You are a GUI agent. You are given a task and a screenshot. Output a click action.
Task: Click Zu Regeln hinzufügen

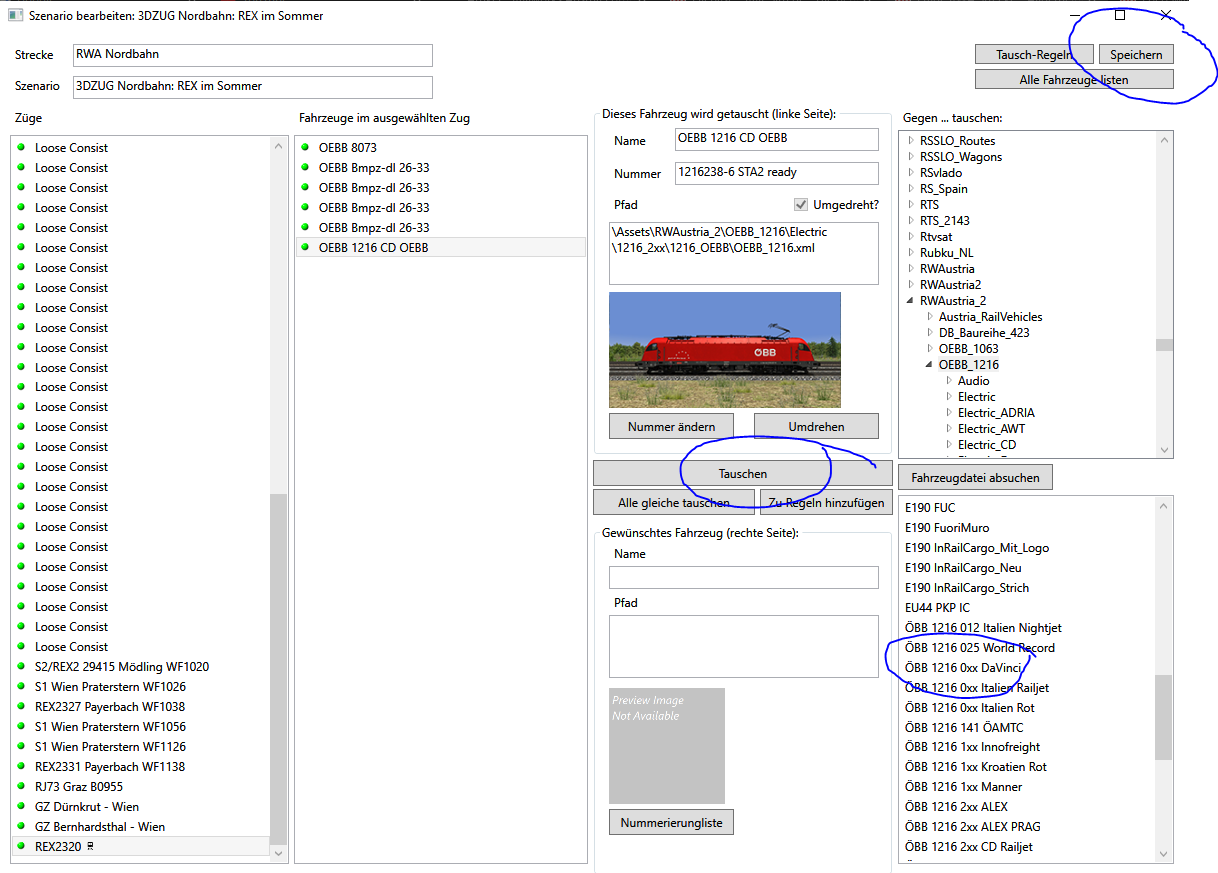[x=826, y=502]
